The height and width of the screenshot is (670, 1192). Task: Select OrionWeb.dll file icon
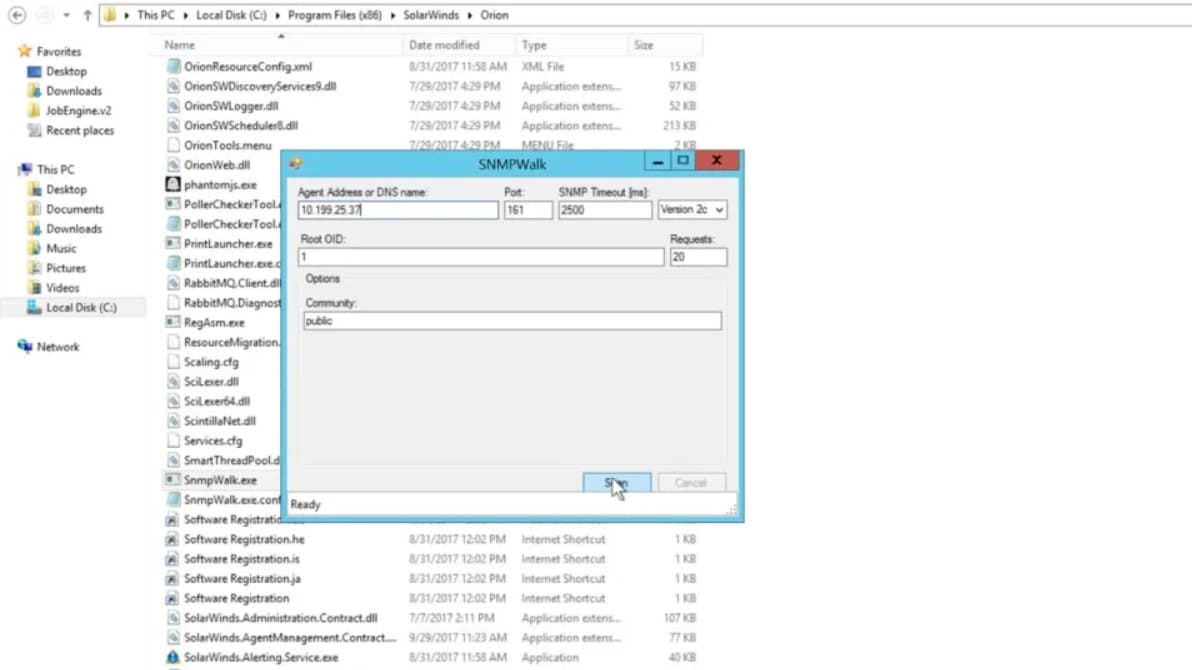pyautogui.click(x=173, y=165)
